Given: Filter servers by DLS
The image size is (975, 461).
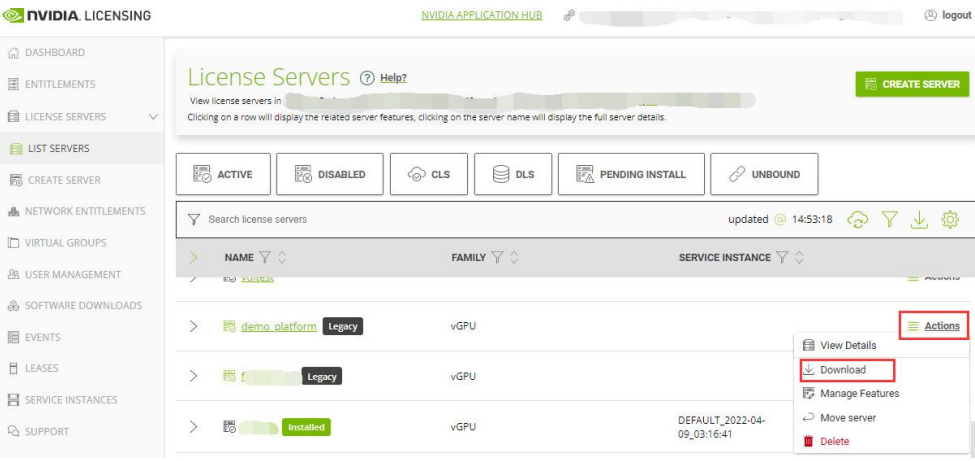Looking at the screenshot, I should [x=513, y=174].
